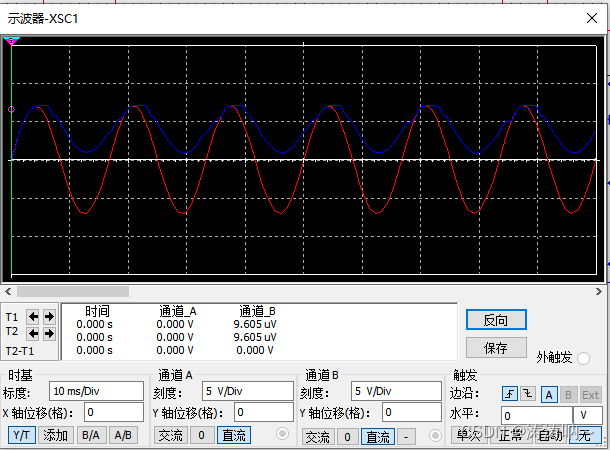Set channel A coupling to 直流
610x450 pixels.
[234, 435]
